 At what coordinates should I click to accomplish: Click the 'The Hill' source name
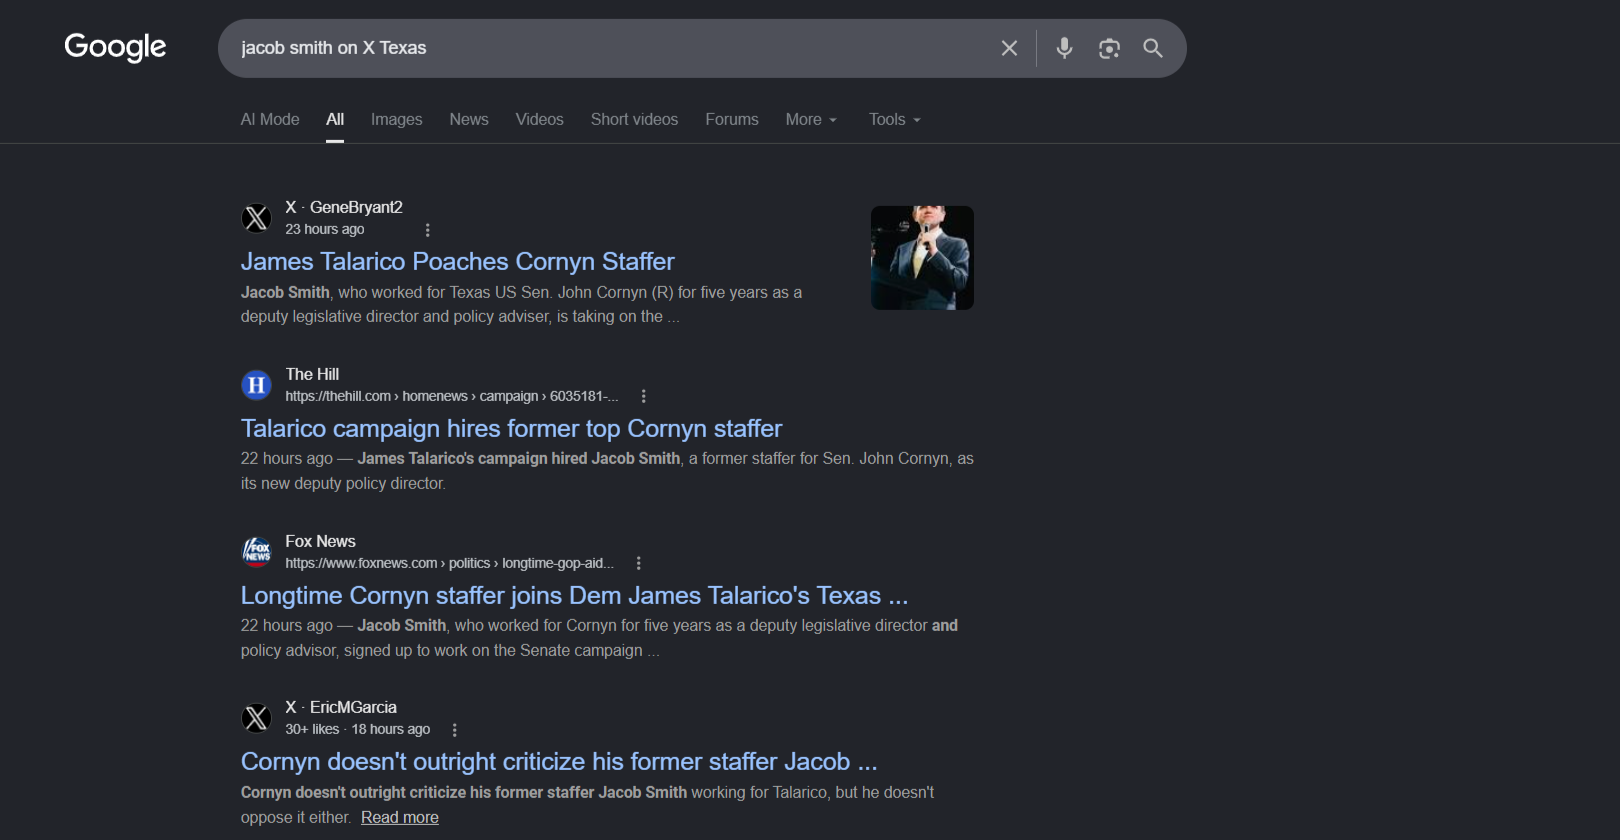point(312,374)
